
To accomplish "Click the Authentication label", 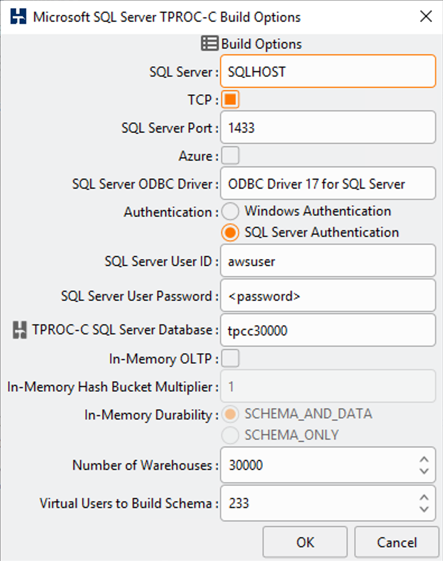I will [171, 212].
